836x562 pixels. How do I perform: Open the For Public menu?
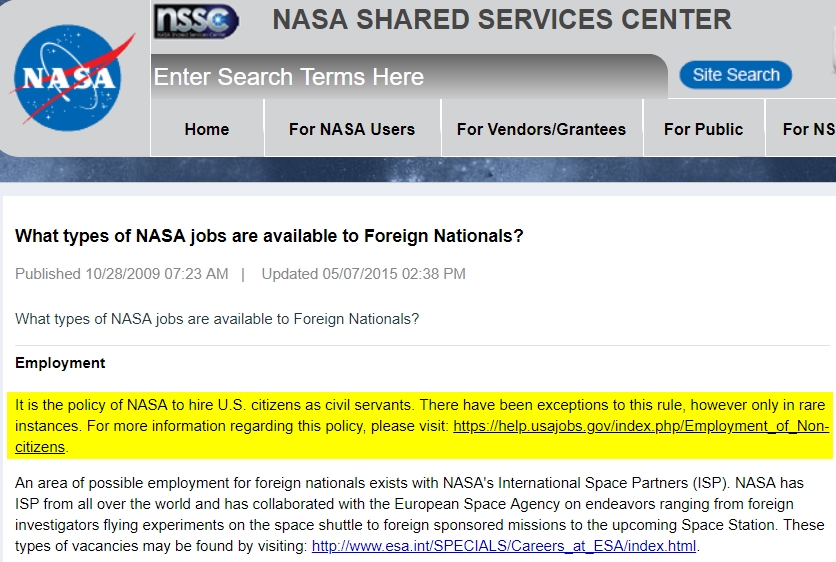703,129
